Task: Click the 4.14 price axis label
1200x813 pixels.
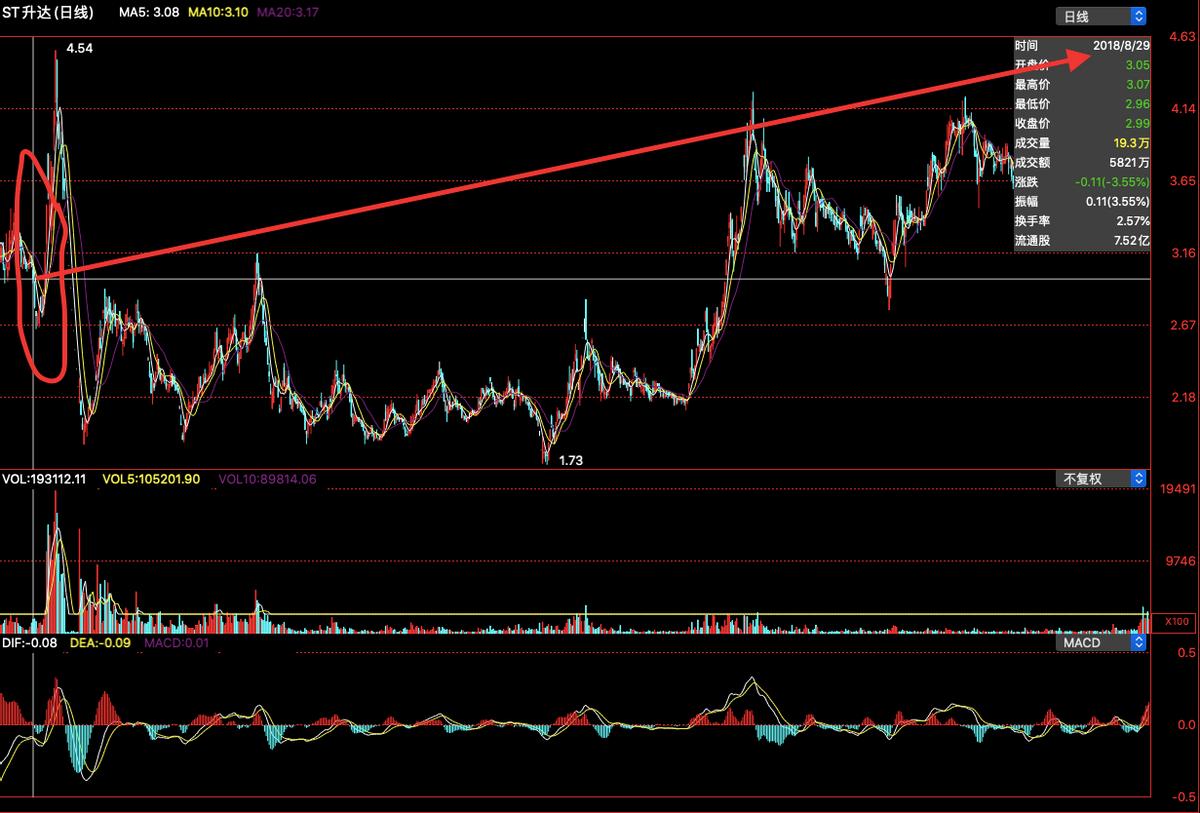Action: 1181,109
